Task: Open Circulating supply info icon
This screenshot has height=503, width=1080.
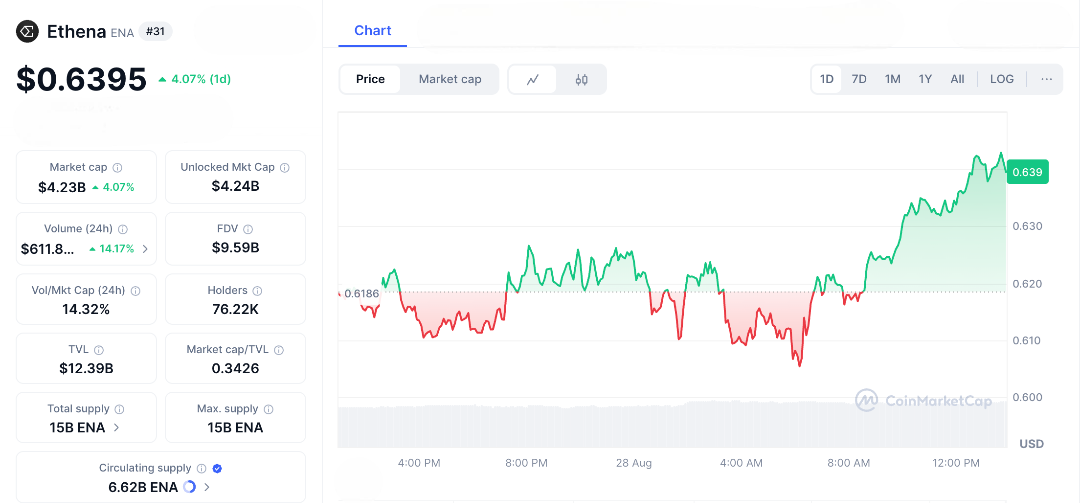Action: [202, 469]
